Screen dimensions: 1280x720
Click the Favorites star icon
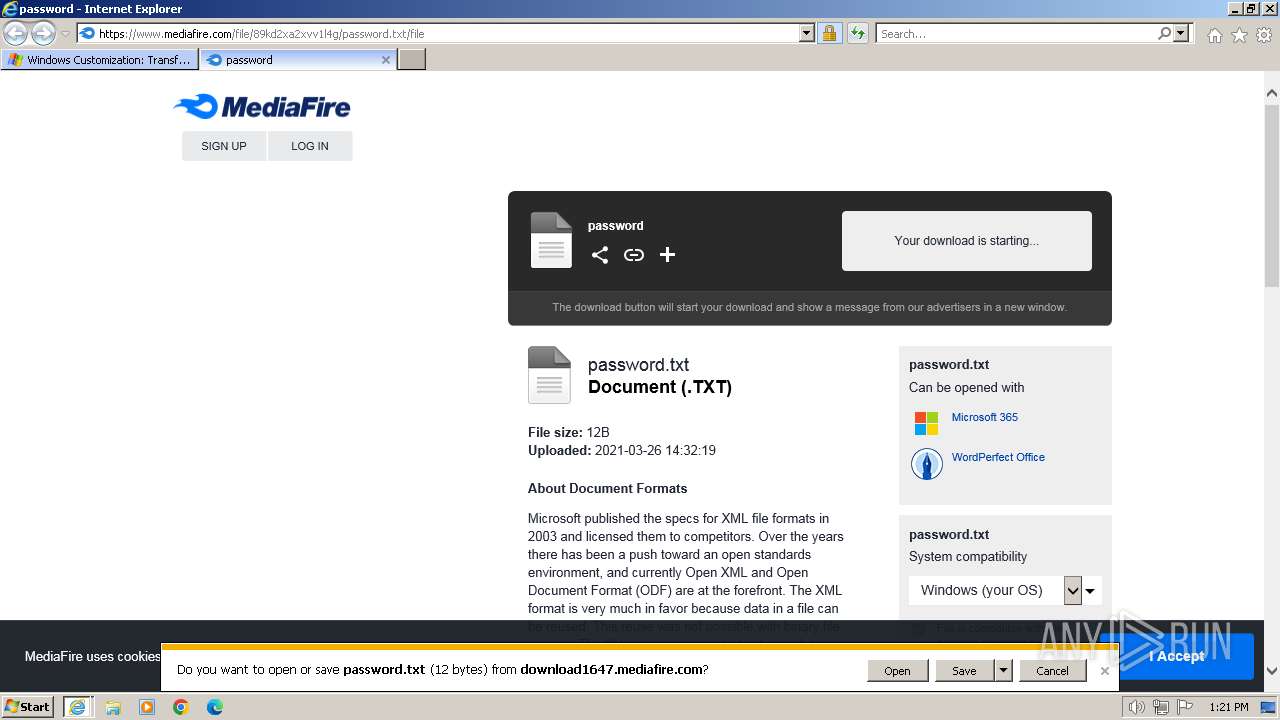[x=1239, y=35]
